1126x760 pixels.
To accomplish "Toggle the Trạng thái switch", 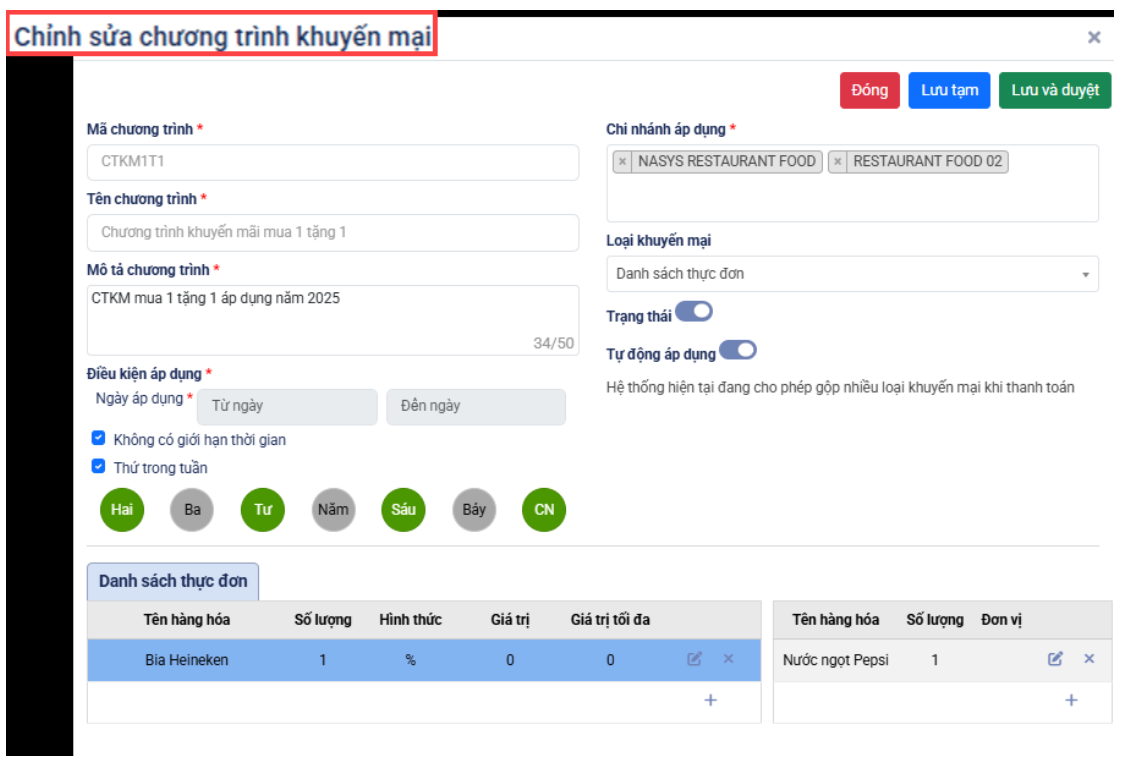I will click(694, 312).
